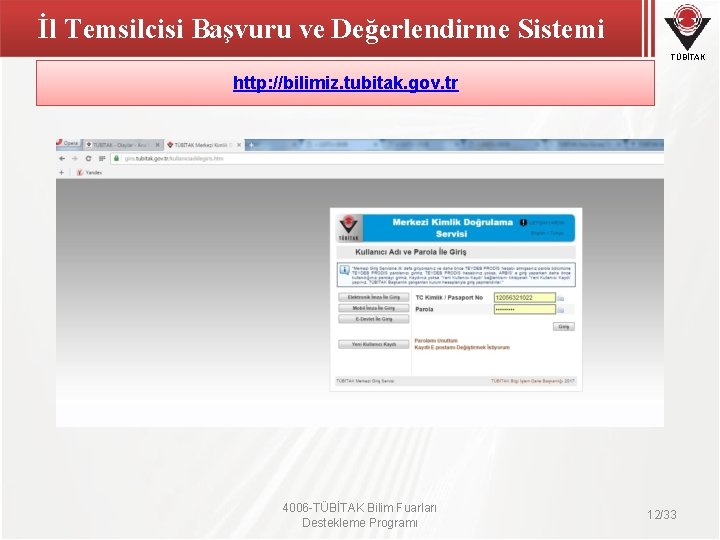720x540 pixels.
Task: Close the TÜBİTAK Merkezi Kimlik tab
Action: [239, 145]
